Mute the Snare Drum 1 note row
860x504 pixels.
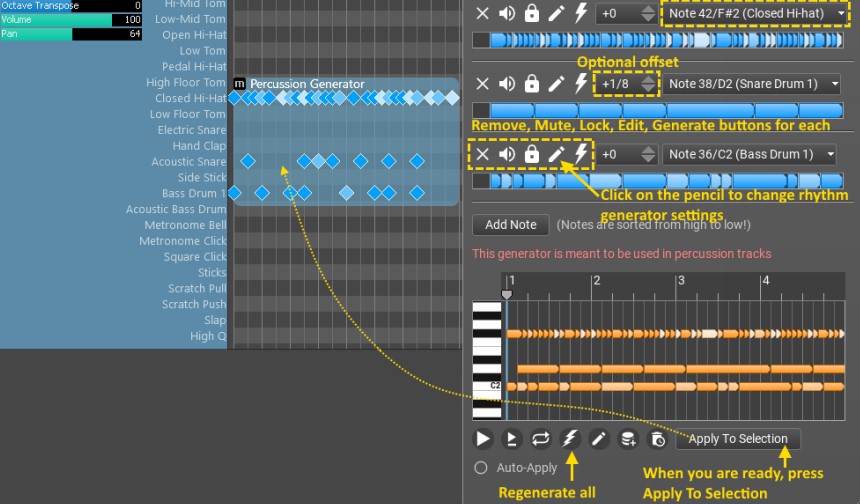(x=507, y=84)
